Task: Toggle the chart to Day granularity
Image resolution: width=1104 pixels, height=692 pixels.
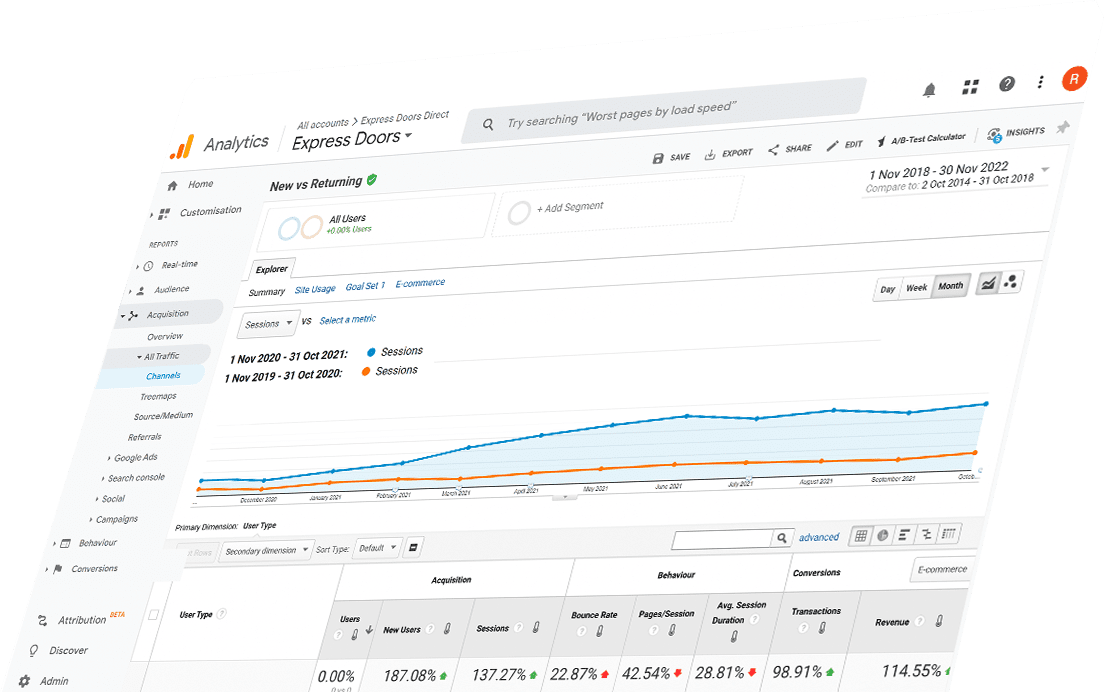Action: pos(887,290)
